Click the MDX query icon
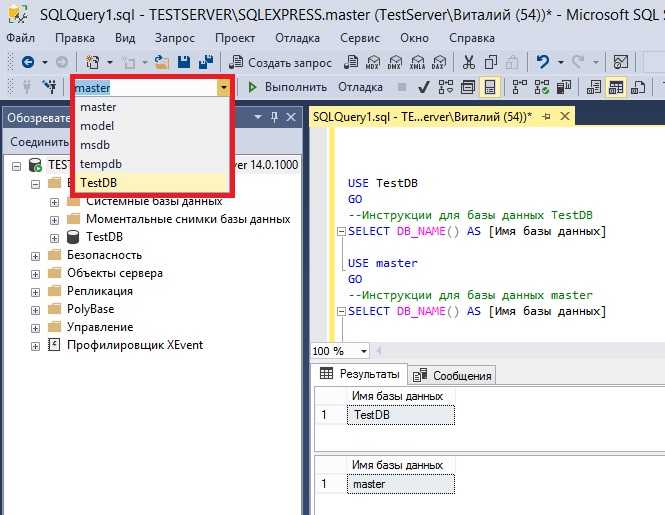 tap(375, 62)
